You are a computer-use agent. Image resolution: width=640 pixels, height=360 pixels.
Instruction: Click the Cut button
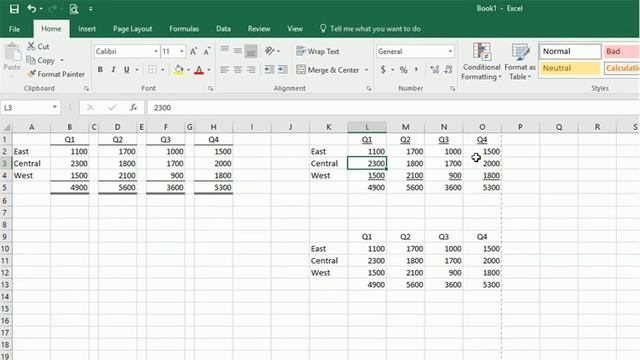(38, 47)
